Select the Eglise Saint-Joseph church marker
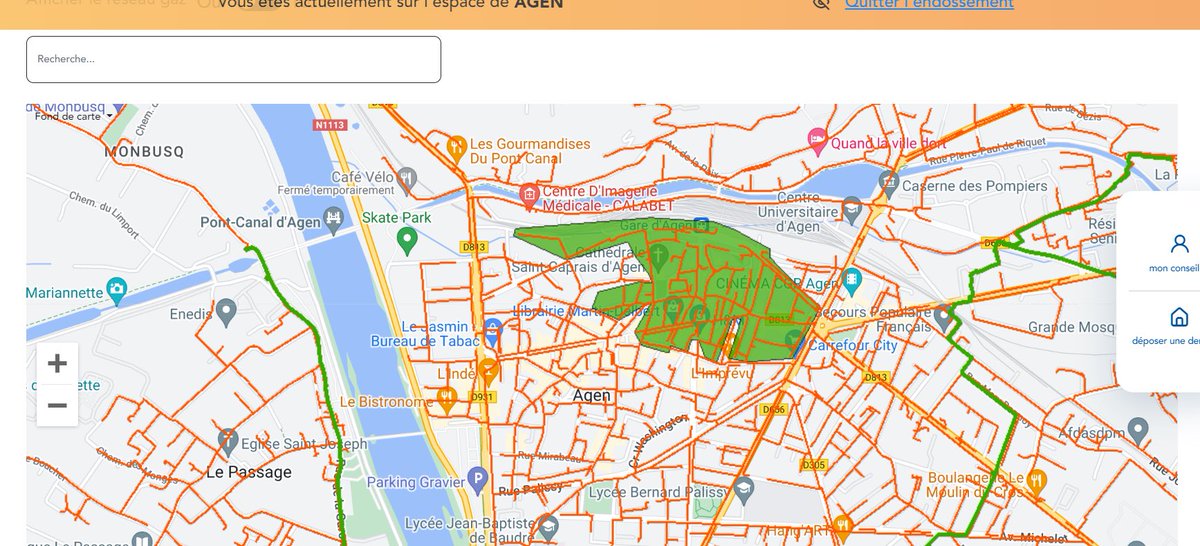1200x546 pixels. tap(228, 440)
